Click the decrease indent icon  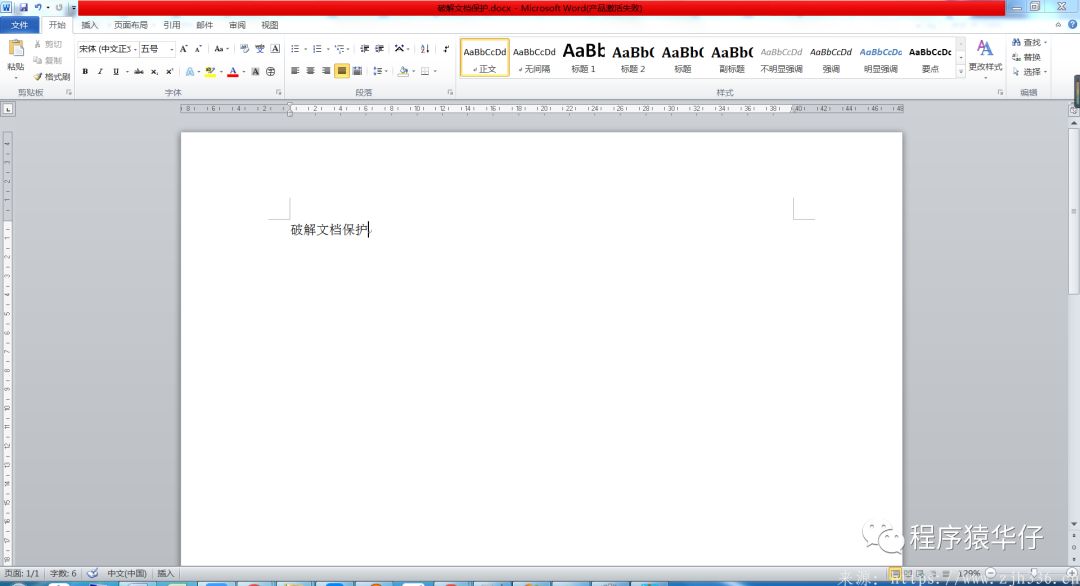point(364,49)
